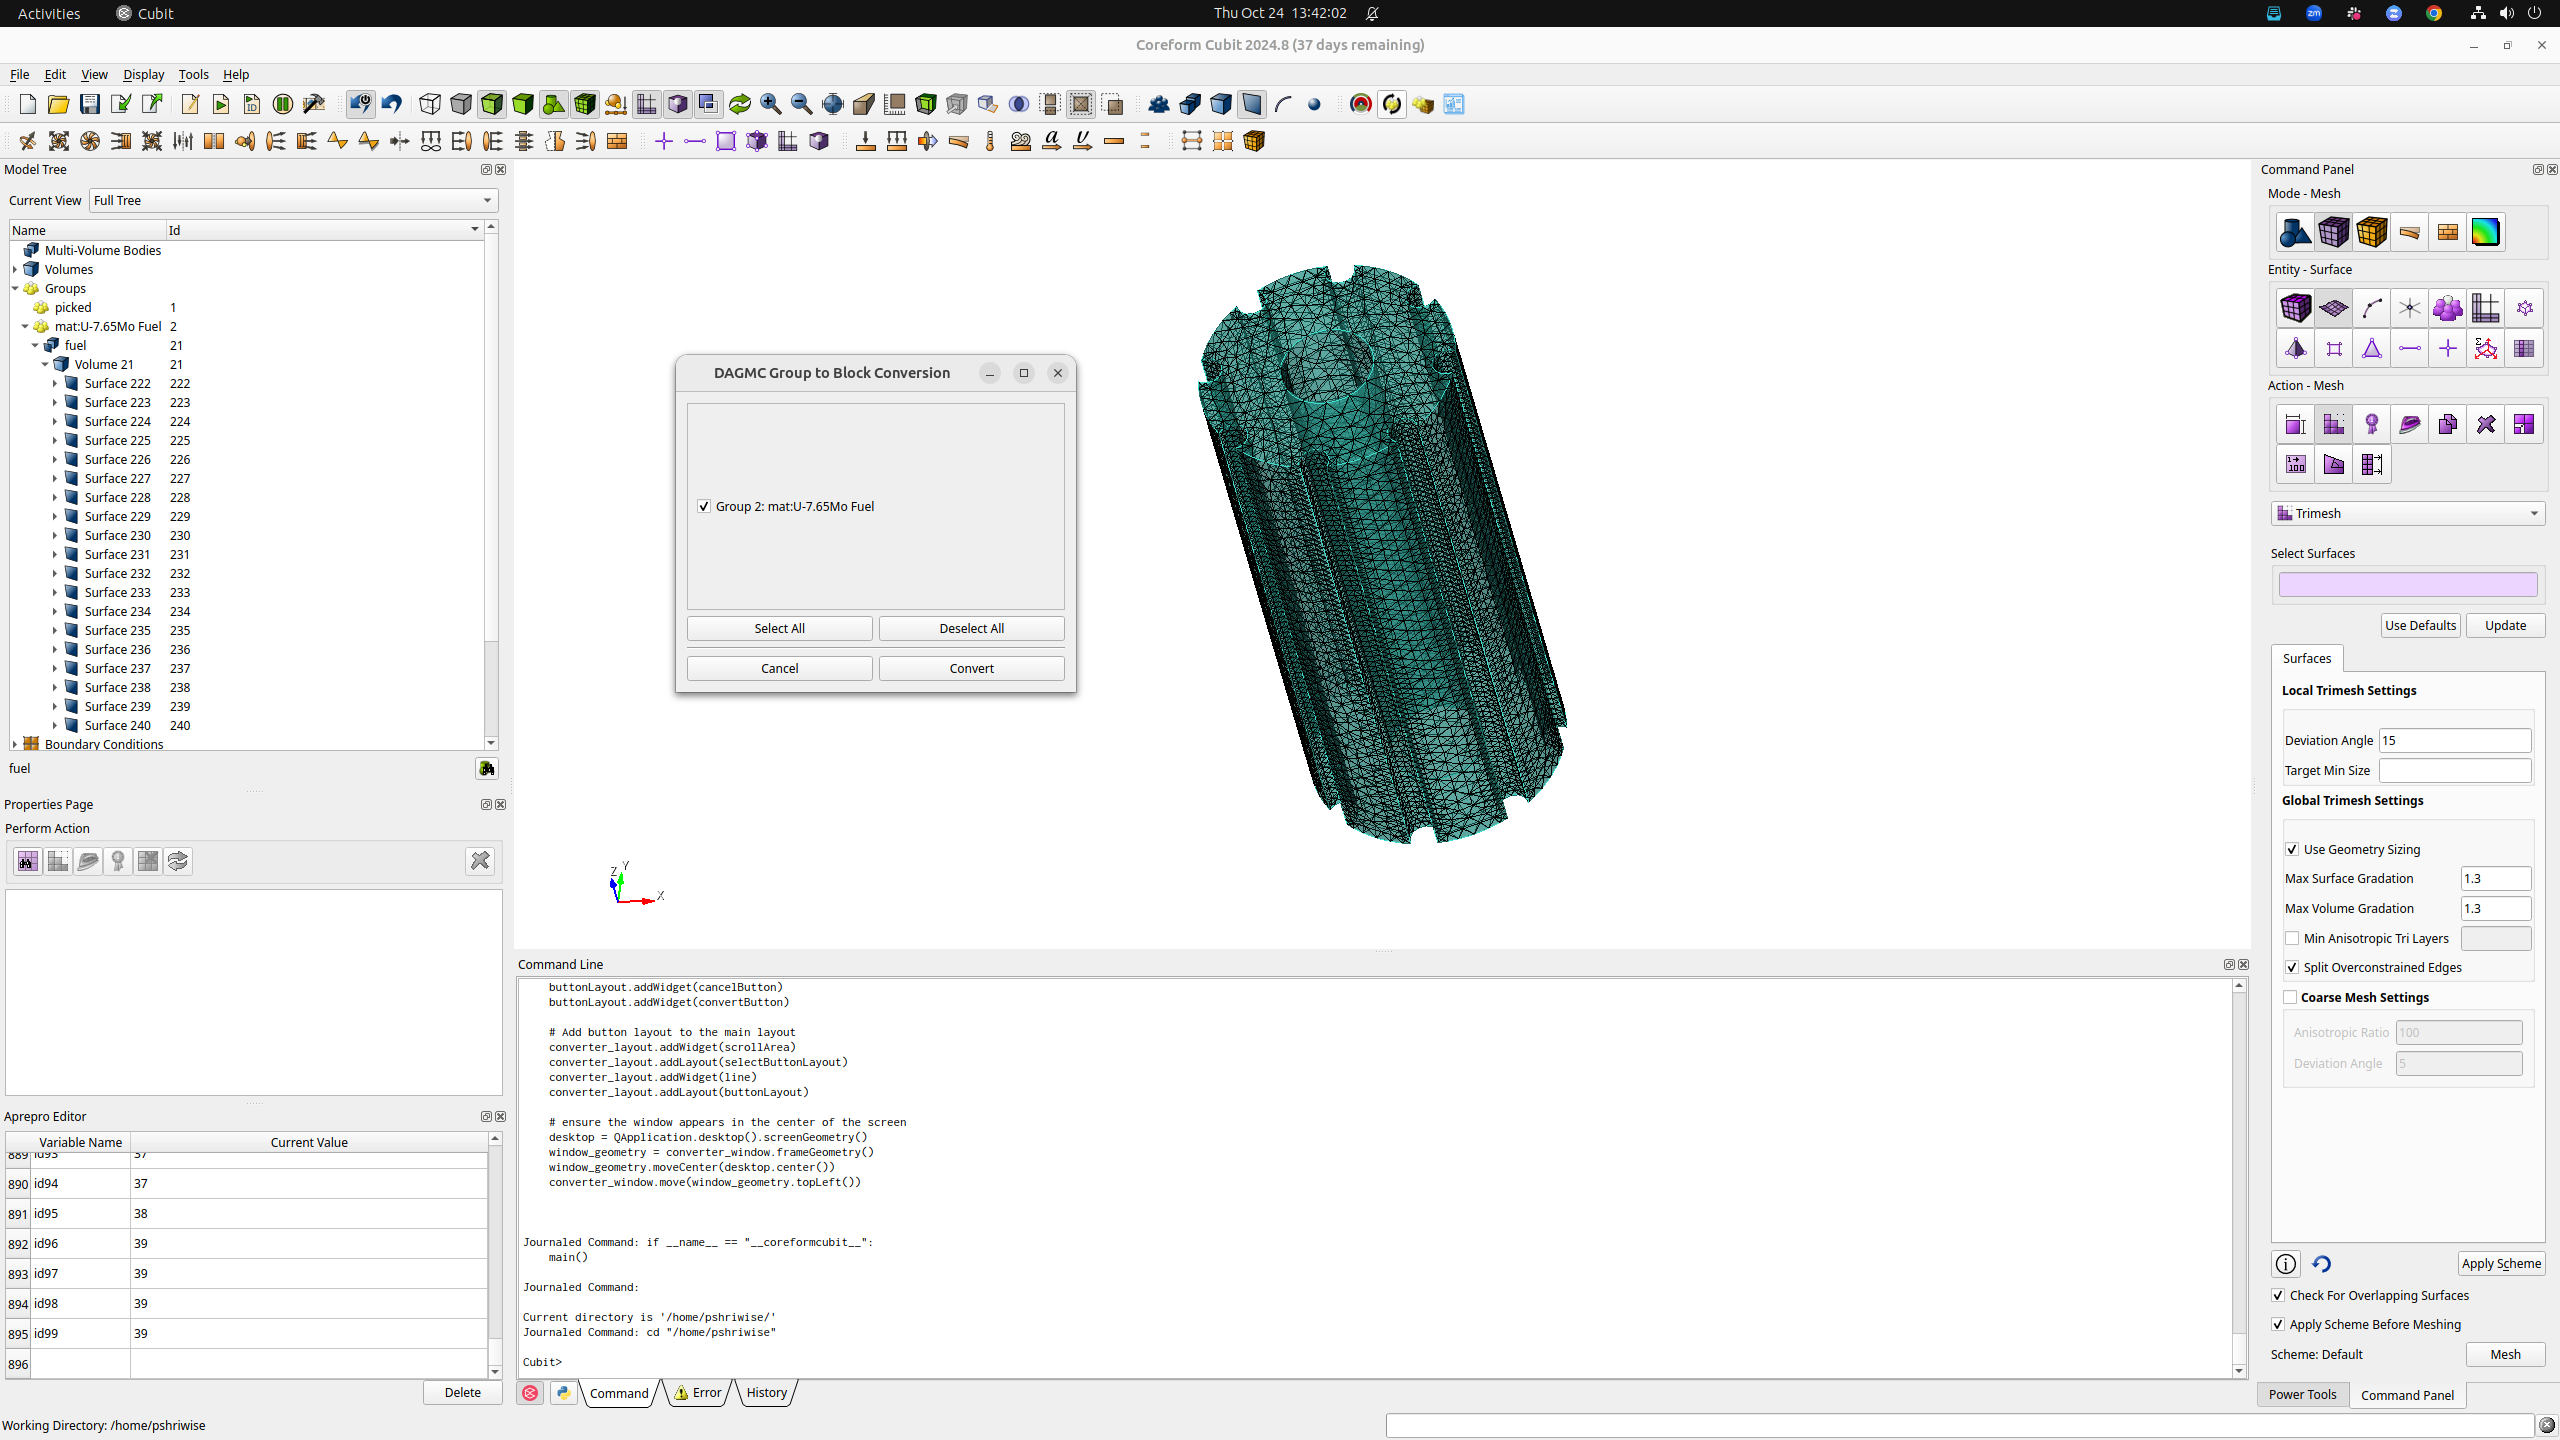This screenshot has height=1440, width=2560.
Task: Click the binoculars find icon beside fuel
Action: (486, 768)
